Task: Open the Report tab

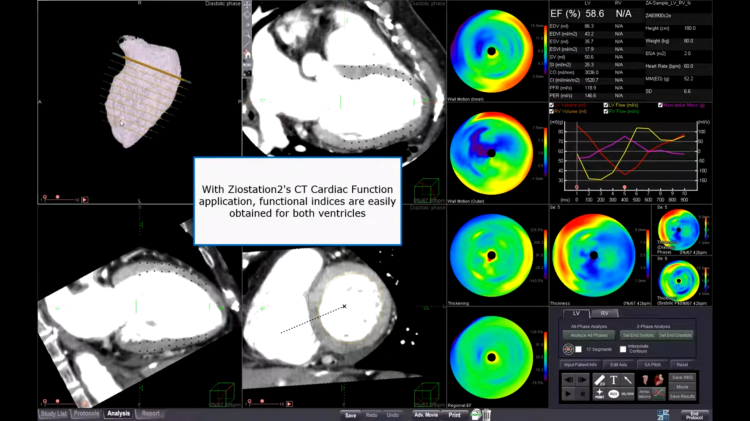Action: 151,414
